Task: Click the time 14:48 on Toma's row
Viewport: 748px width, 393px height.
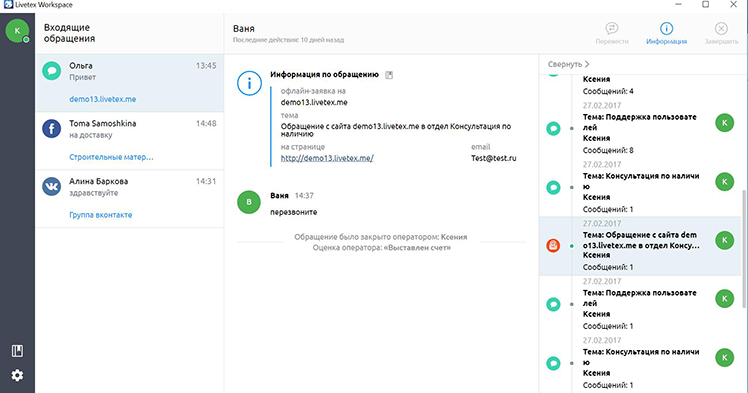Action: pos(206,124)
